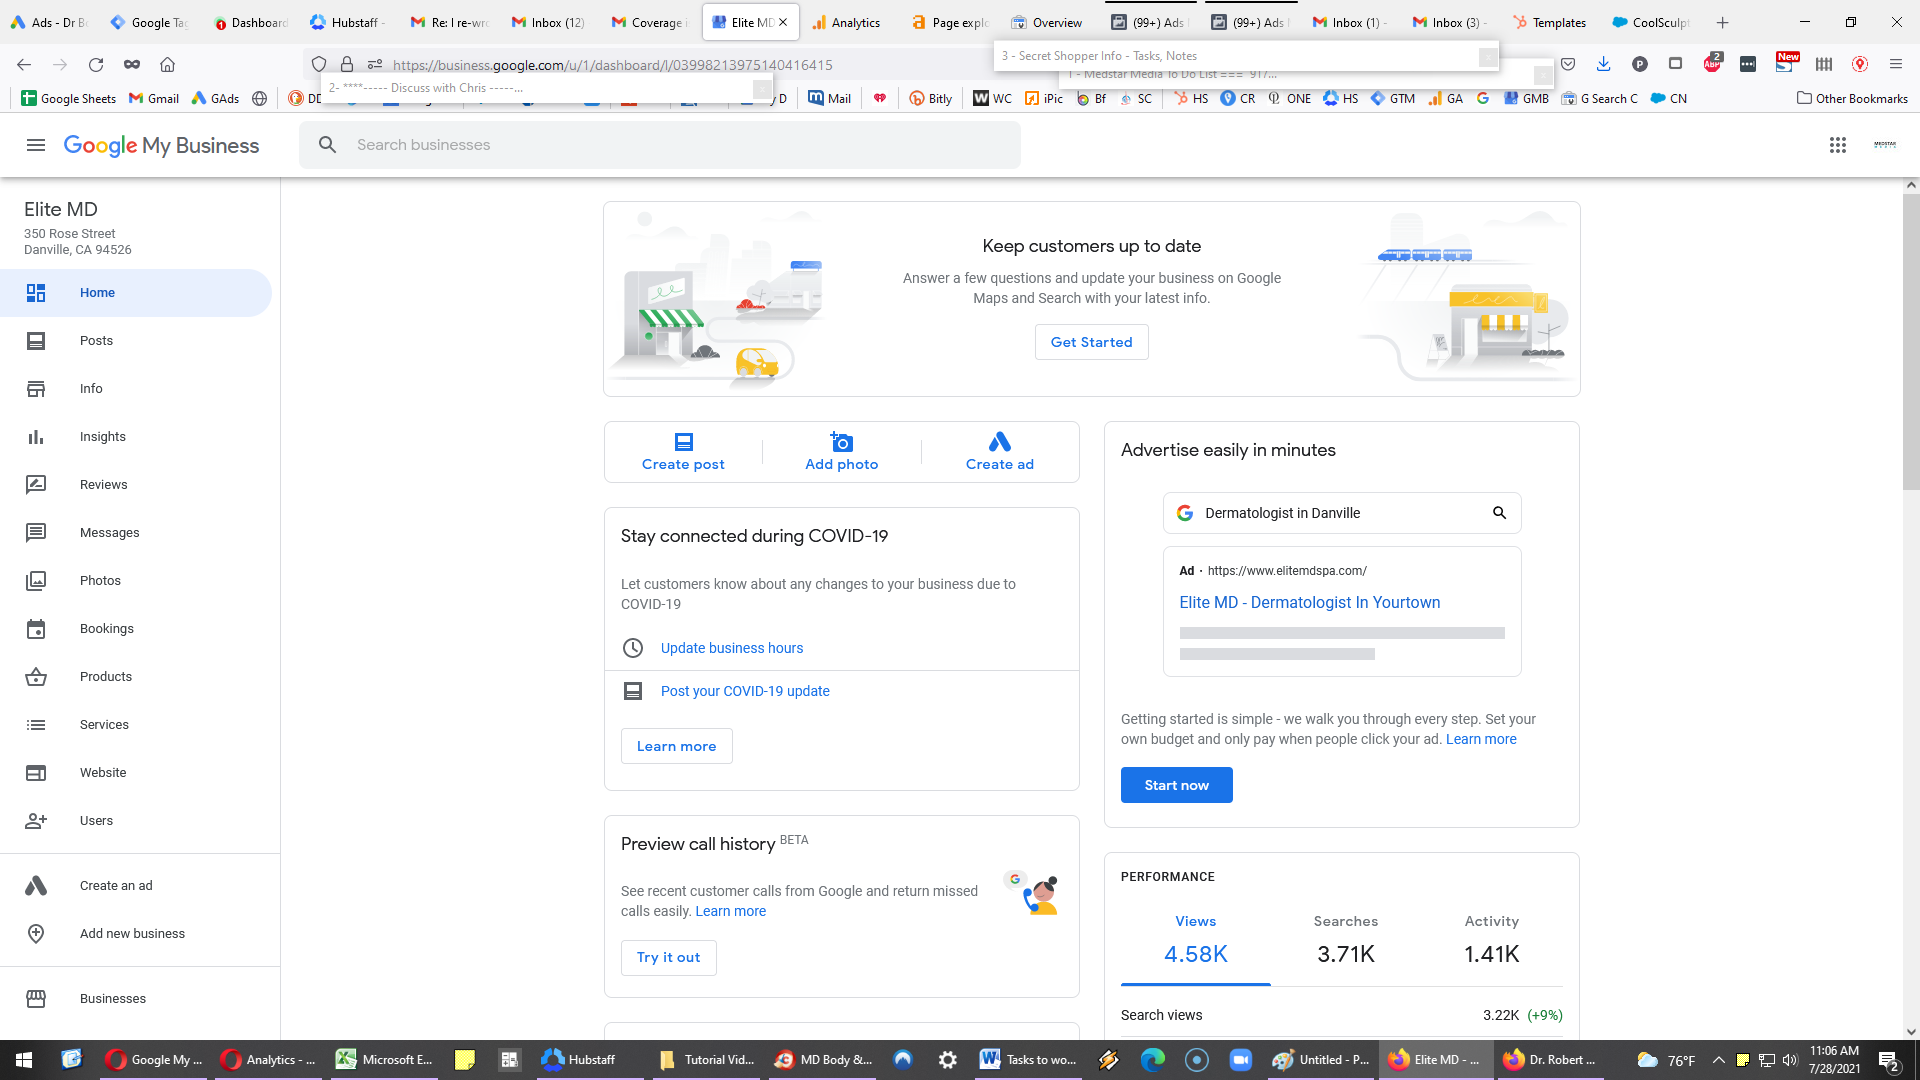1920x1080 pixels.
Task: Click the Firefox reload page icon
Action: [x=96, y=65]
